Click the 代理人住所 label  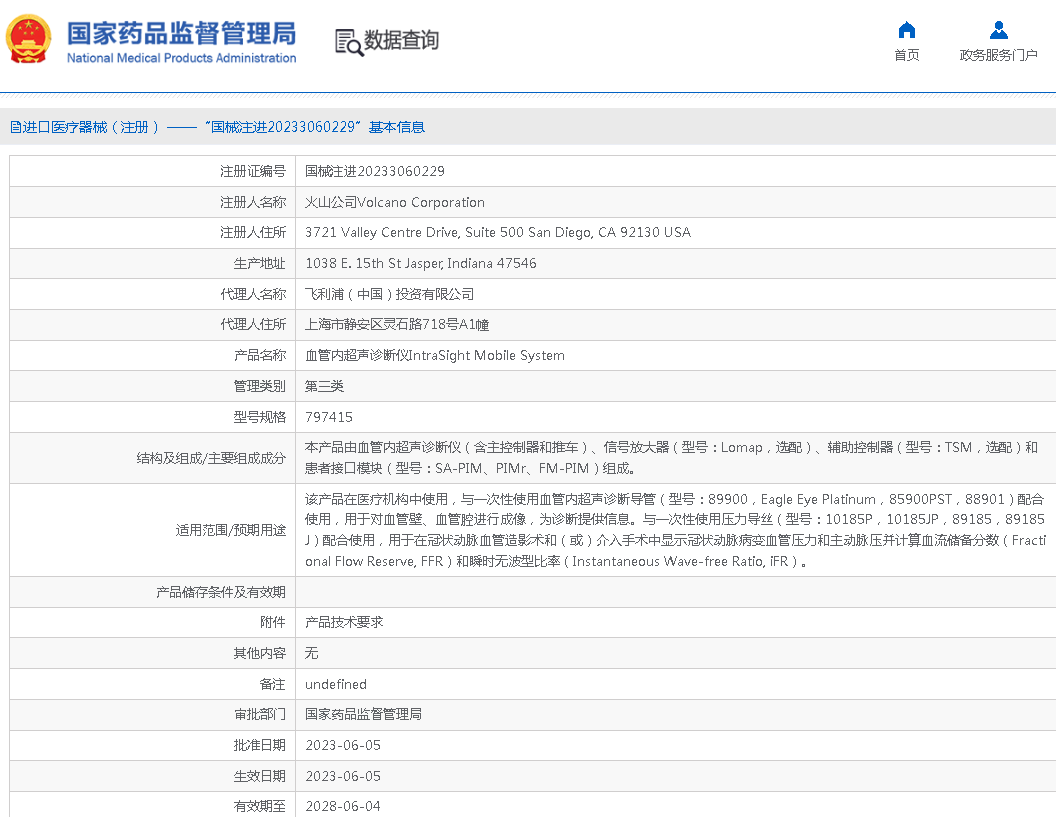click(253, 325)
